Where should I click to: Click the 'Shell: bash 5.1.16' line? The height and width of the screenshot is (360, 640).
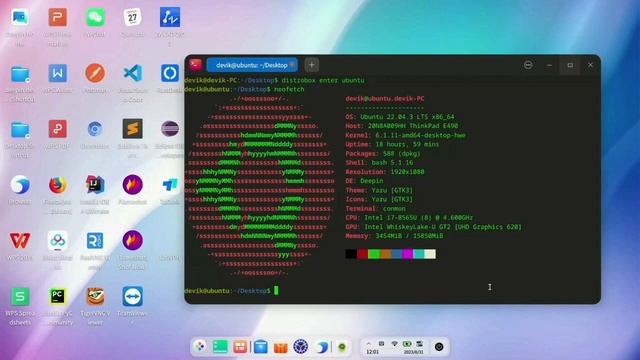pos(379,162)
